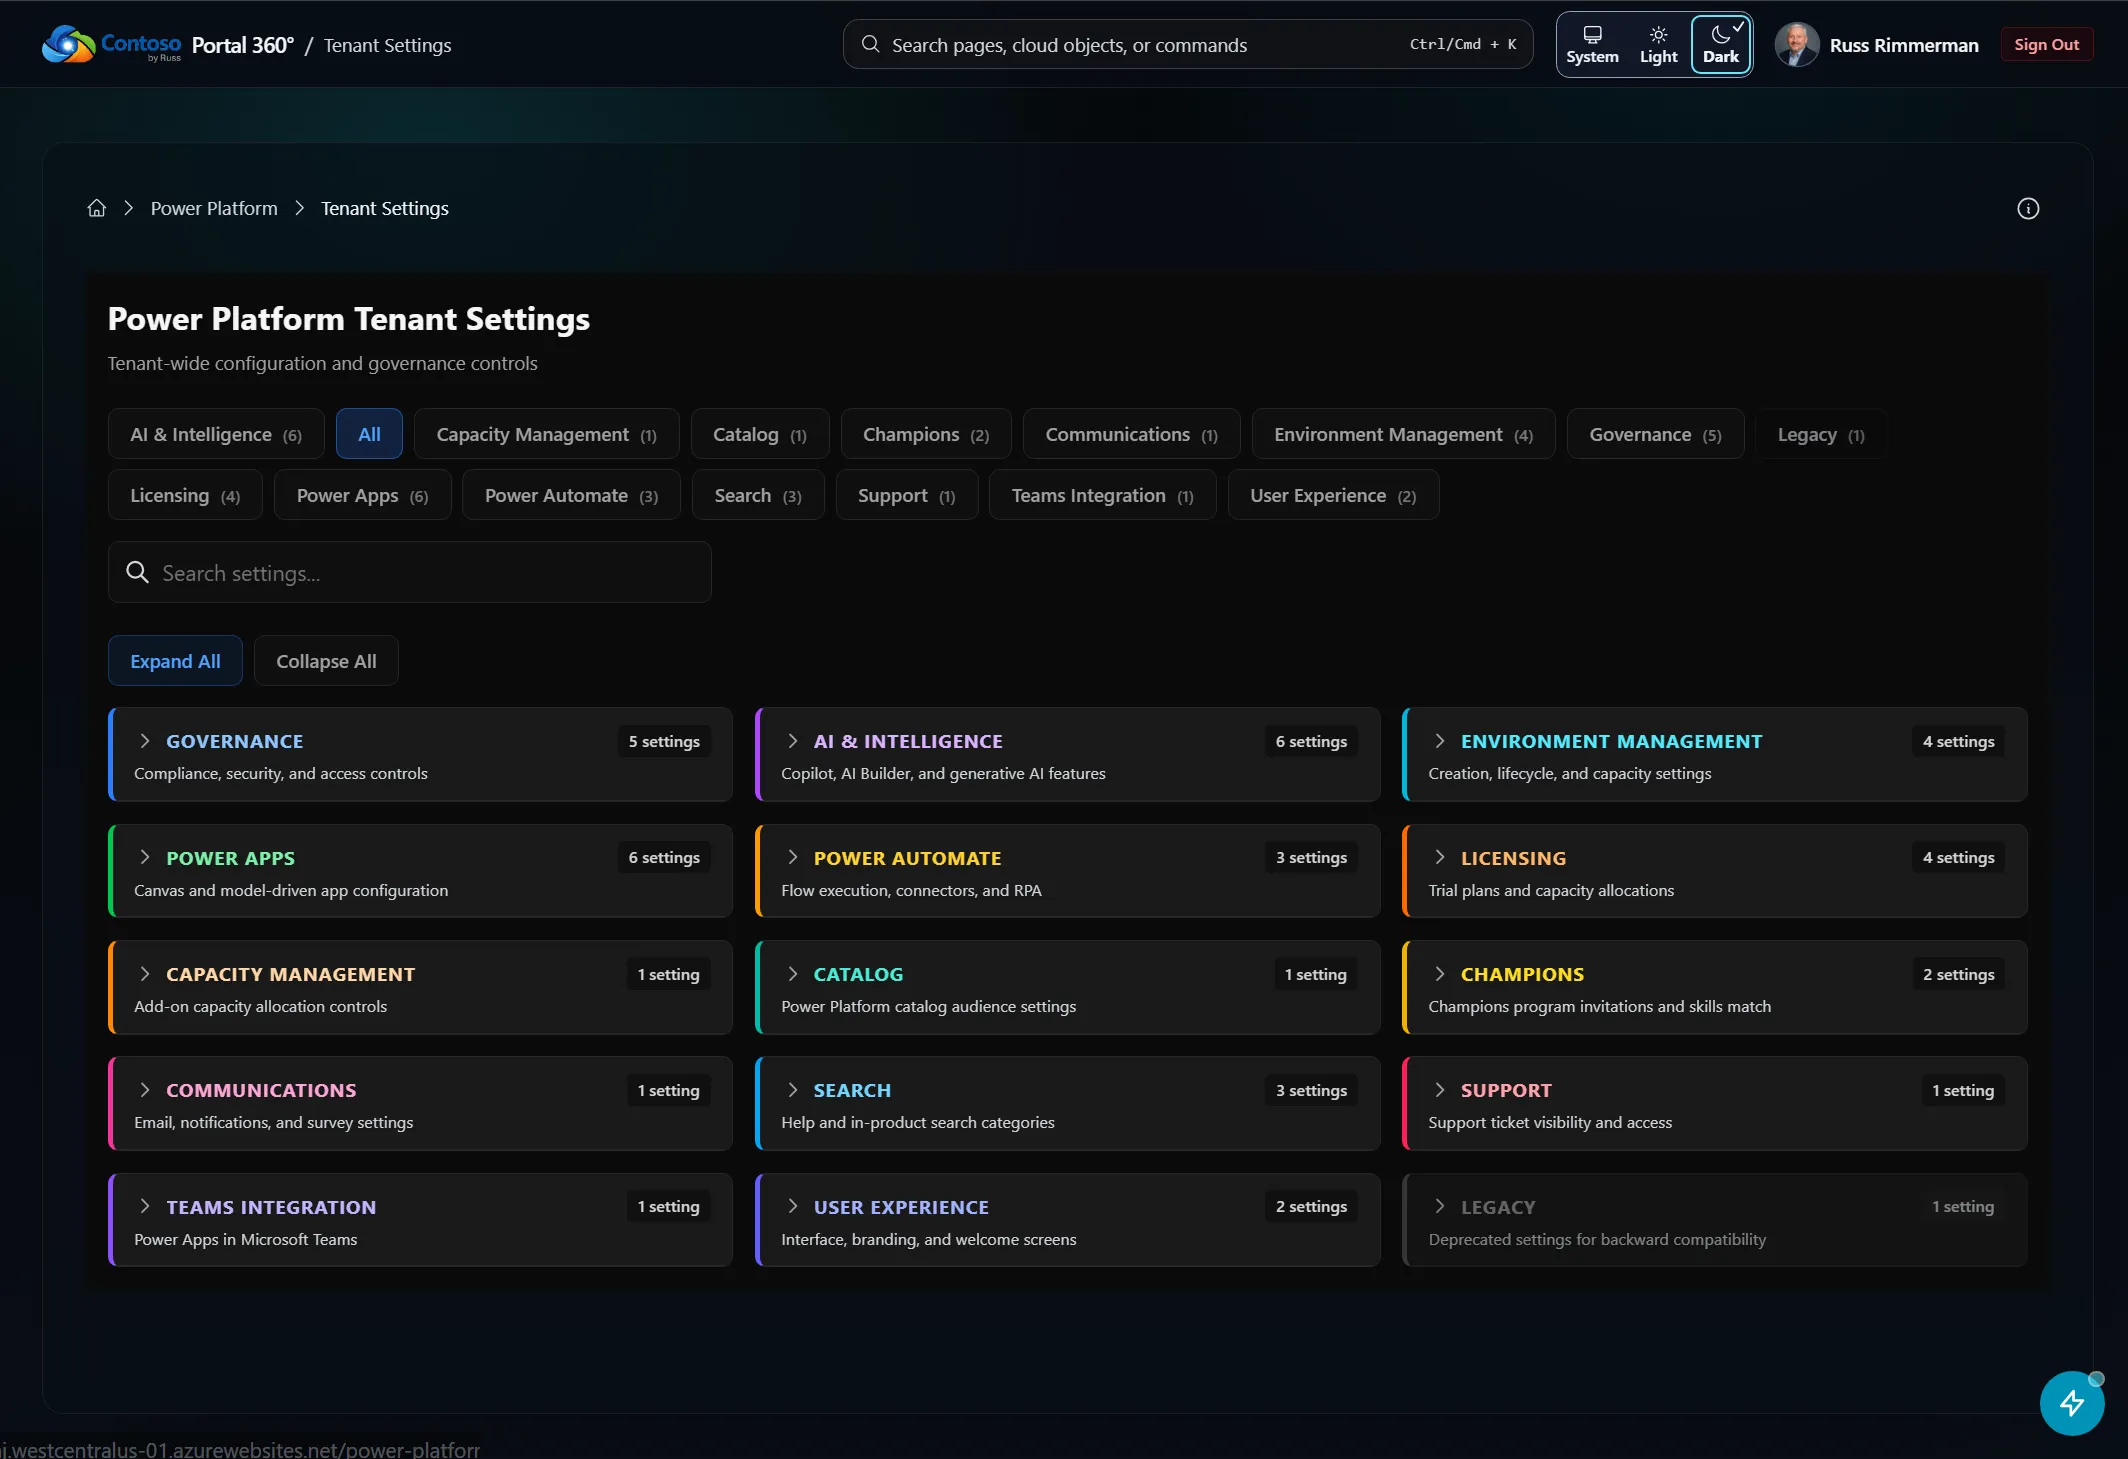Focus the Search settings input field
This screenshot has height=1459, width=2128.
(x=410, y=572)
